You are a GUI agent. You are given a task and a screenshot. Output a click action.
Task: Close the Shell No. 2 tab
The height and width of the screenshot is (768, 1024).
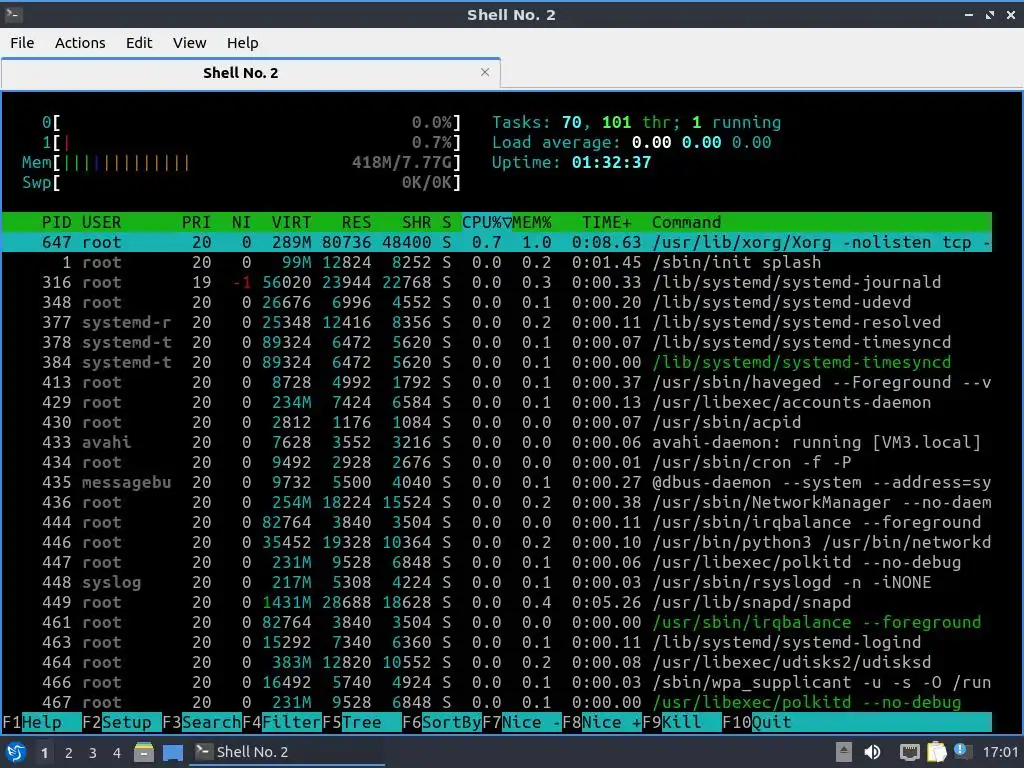click(x=485, y=72)
